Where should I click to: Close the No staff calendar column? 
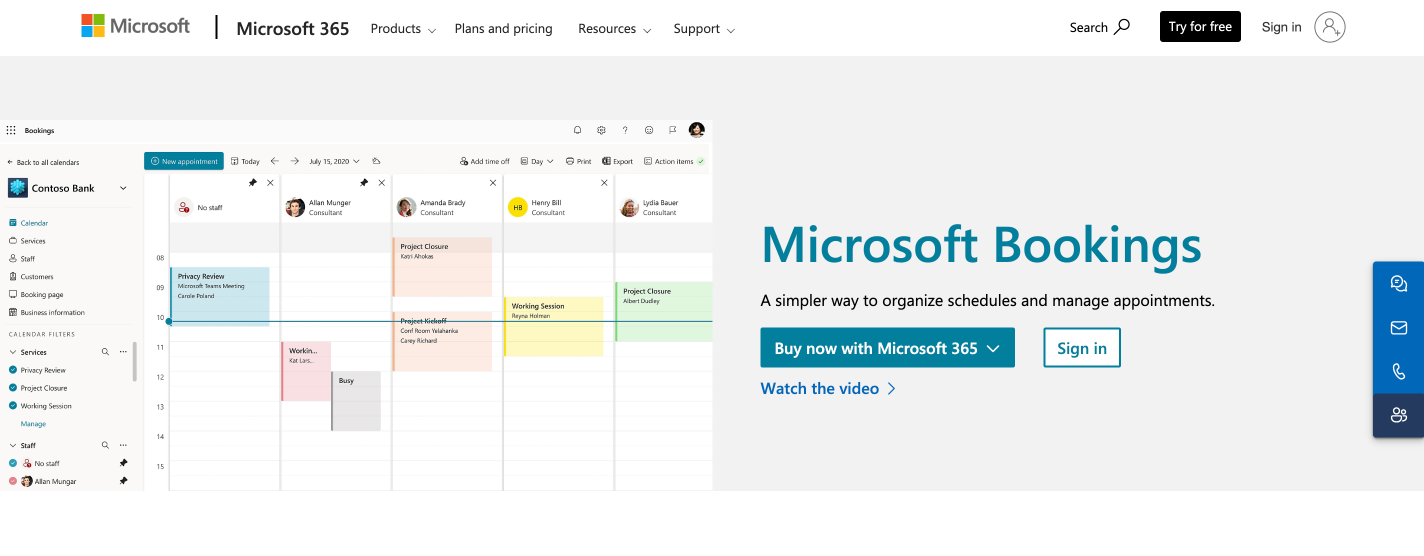270,183
